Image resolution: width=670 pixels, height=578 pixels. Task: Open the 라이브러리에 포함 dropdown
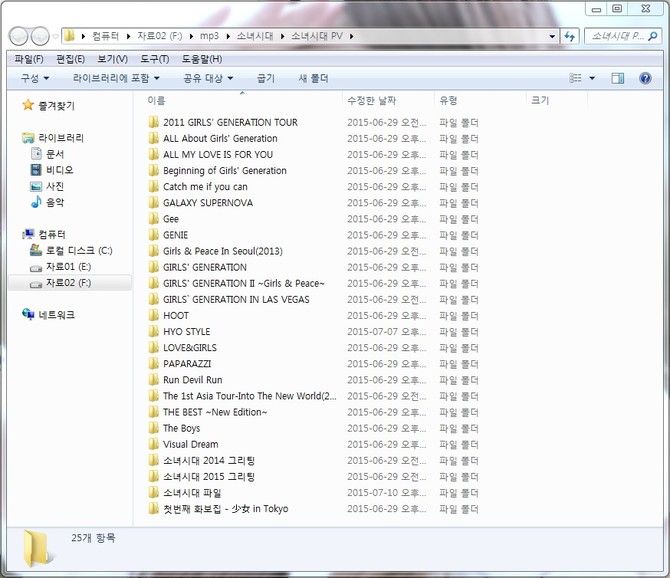pyautogui.click(x=116, y=78)
